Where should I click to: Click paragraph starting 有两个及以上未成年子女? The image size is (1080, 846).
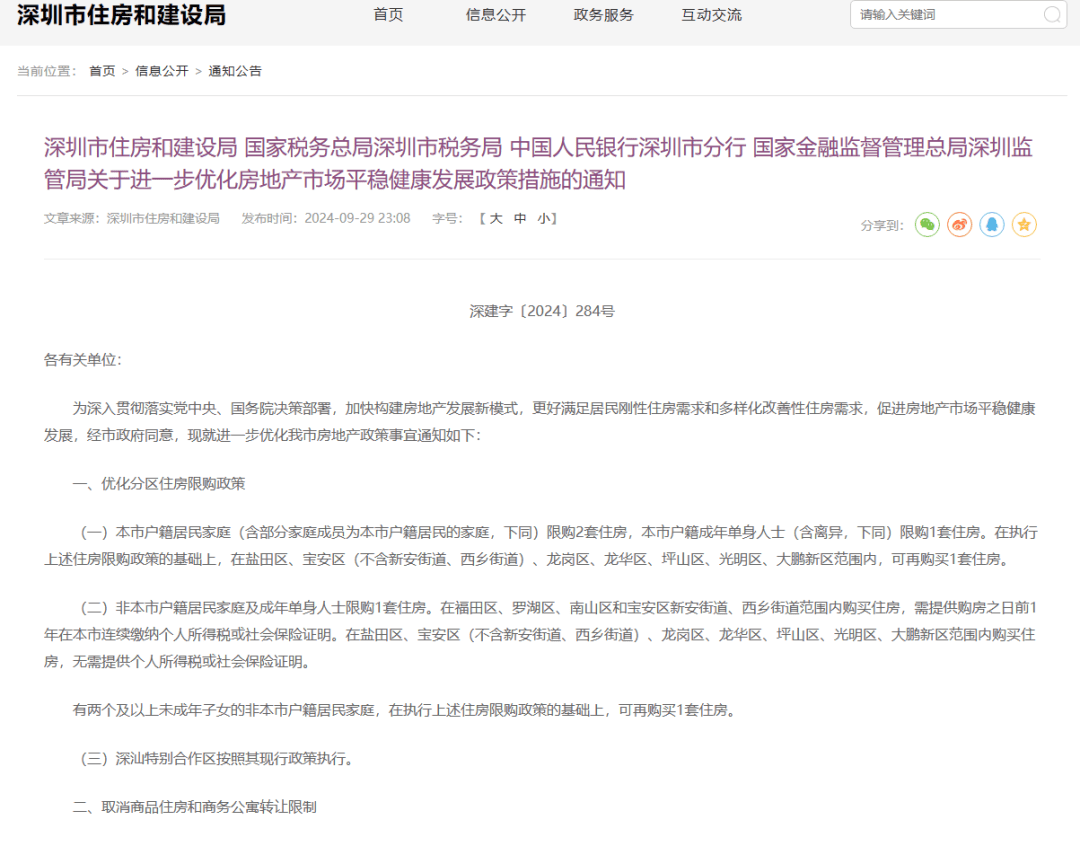(405, 710)
